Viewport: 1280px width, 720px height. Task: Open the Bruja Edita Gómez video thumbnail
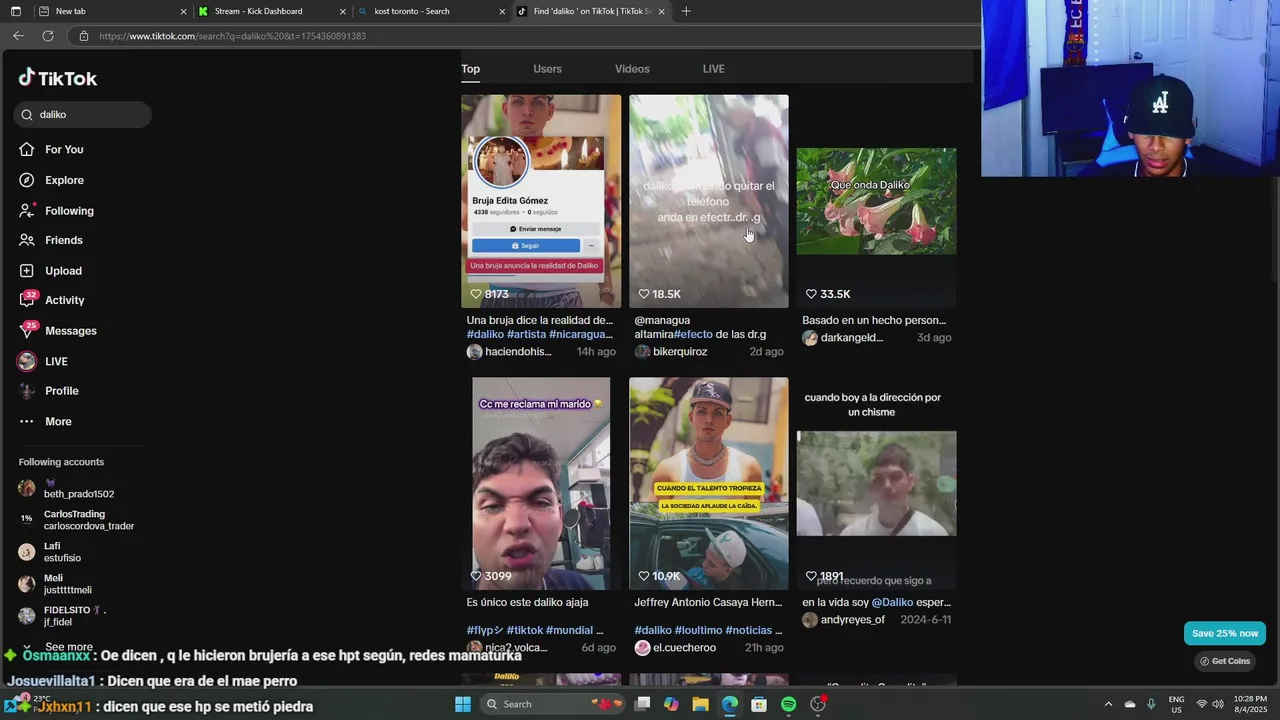[x=541, y=201]
